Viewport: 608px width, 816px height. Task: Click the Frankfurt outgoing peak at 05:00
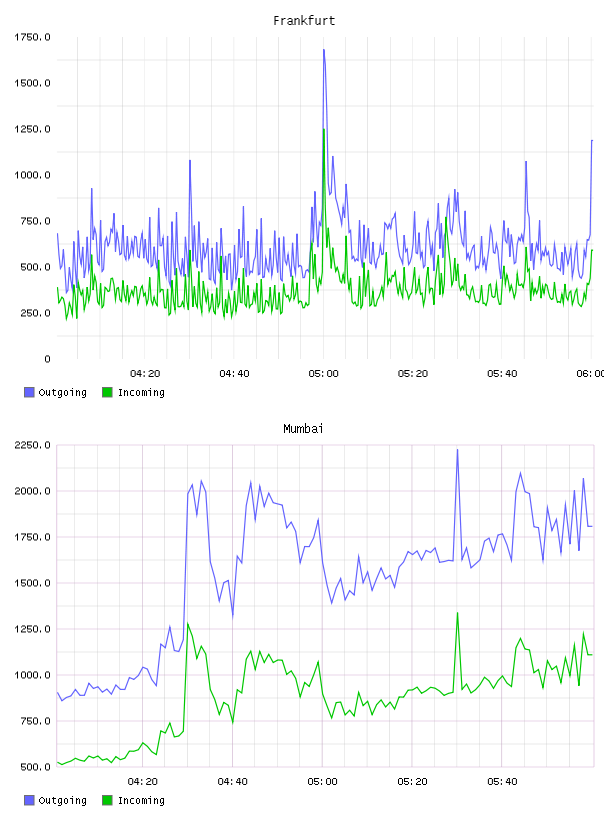[x=324, y=50]
